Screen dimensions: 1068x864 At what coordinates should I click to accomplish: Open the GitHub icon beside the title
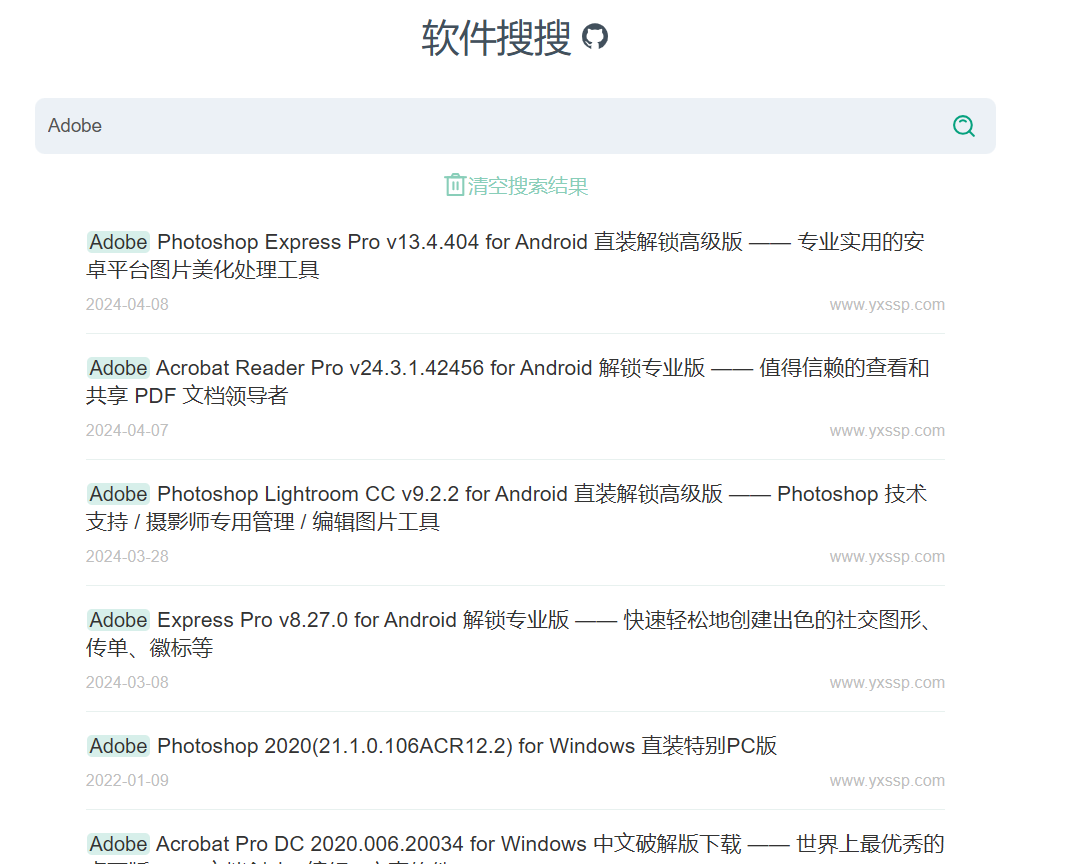click(x=595, y=37)
